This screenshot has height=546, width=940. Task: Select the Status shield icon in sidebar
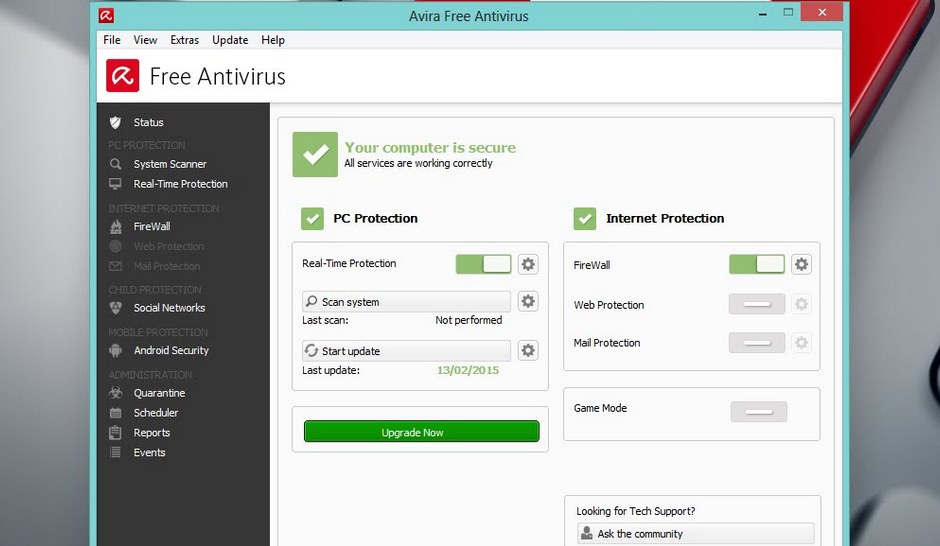click(116, 122)
